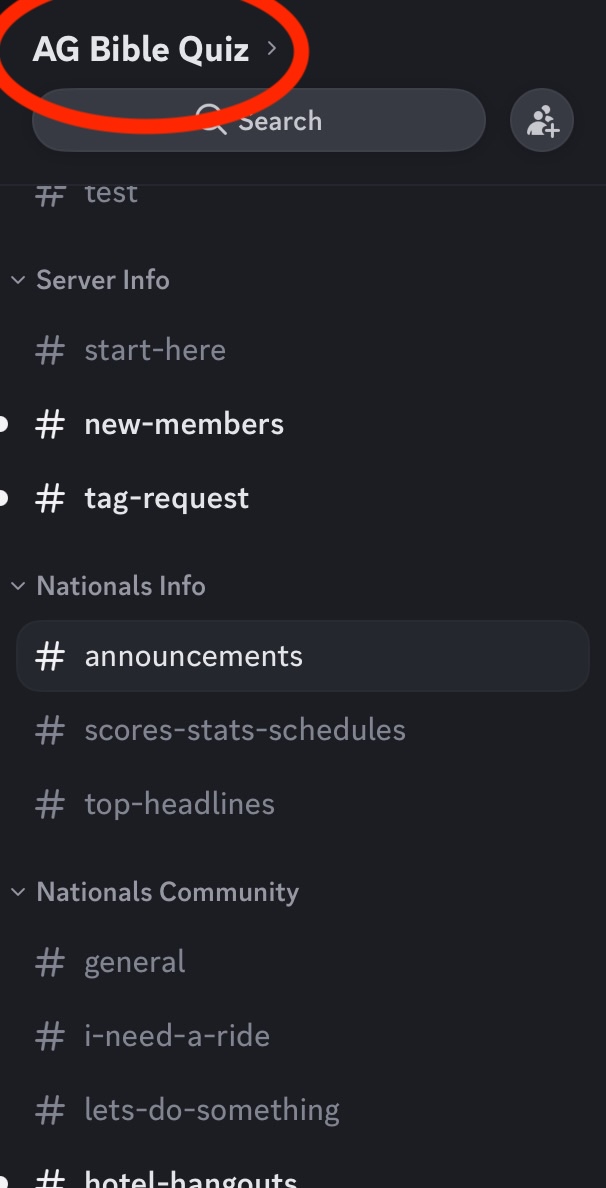This screenshot has width=606, height=1188.
Task: Click hash icon beside start-here
Action: point(50,350)
